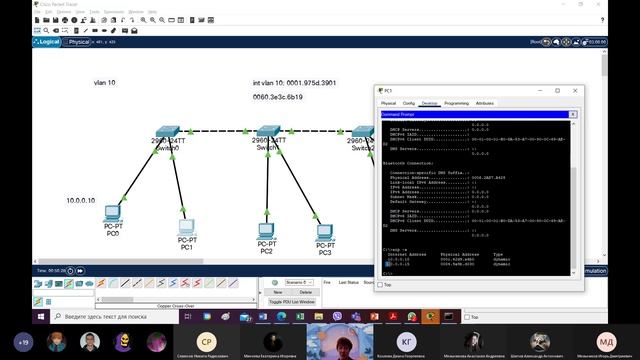Pick the Copper Cross-Over dashed cable
This screenshot has width=640, height=360.
[x=137, y=283]
